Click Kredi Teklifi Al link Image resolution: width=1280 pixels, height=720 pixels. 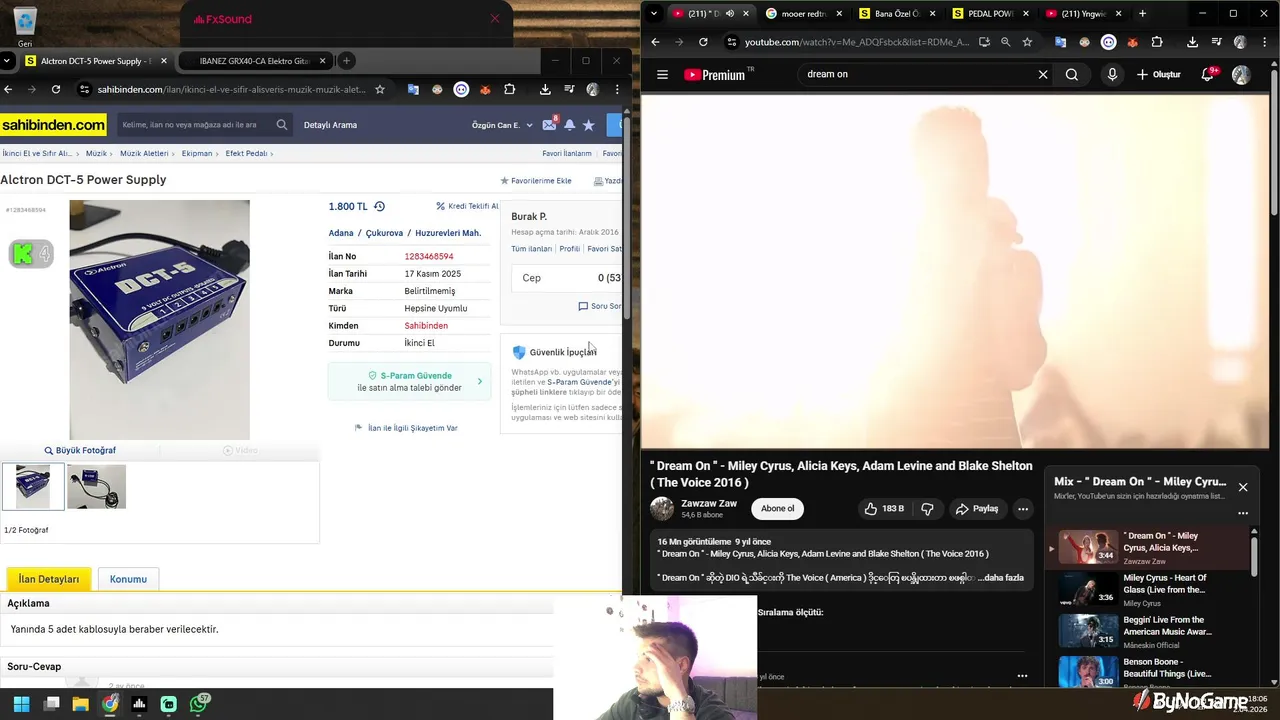(467, 206)
